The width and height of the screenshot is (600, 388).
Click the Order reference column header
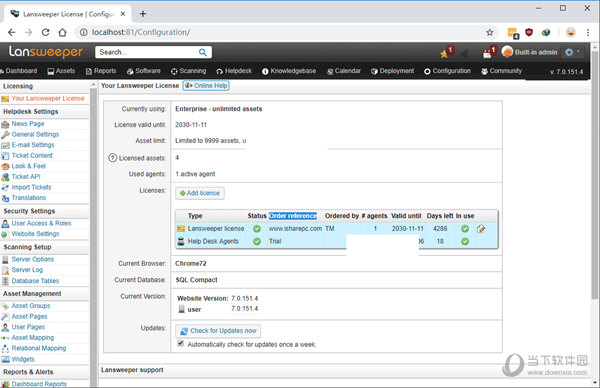coord(293,216)
